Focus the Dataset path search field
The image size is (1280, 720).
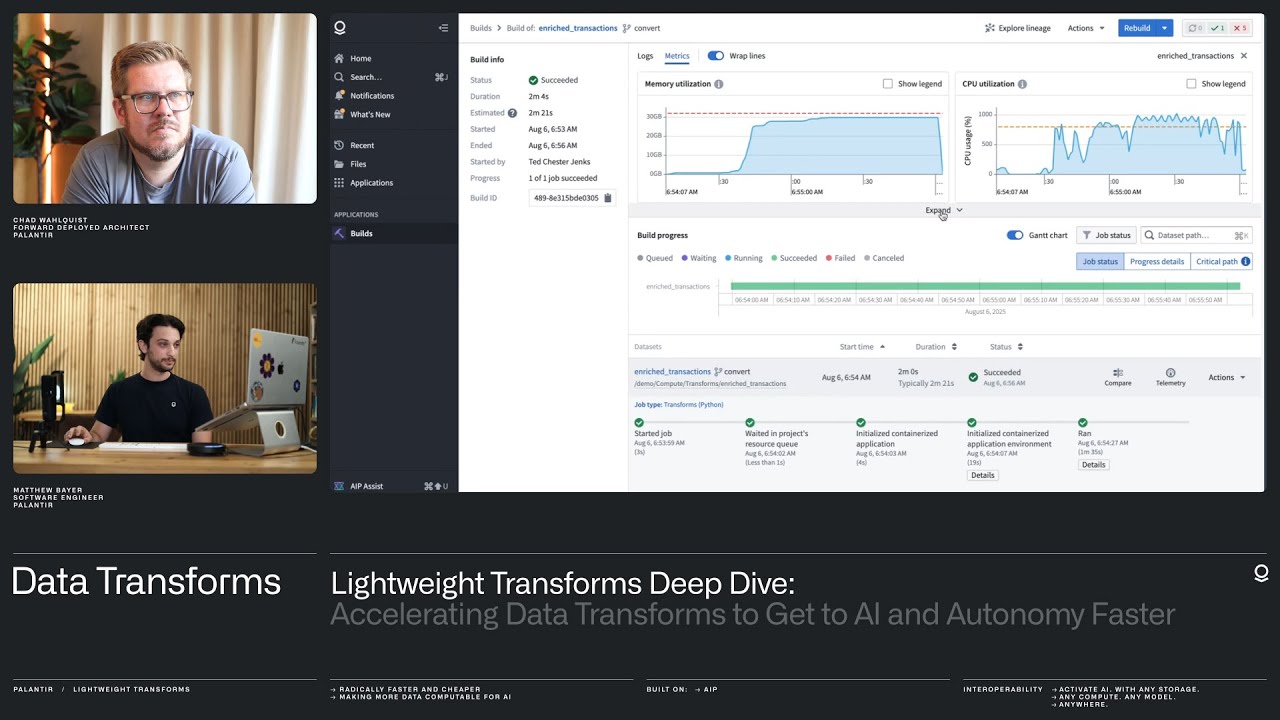1196,235
